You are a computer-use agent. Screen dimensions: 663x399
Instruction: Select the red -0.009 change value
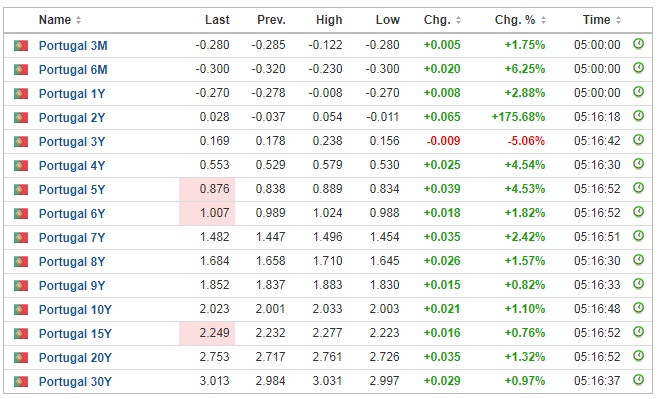[443, 141]
